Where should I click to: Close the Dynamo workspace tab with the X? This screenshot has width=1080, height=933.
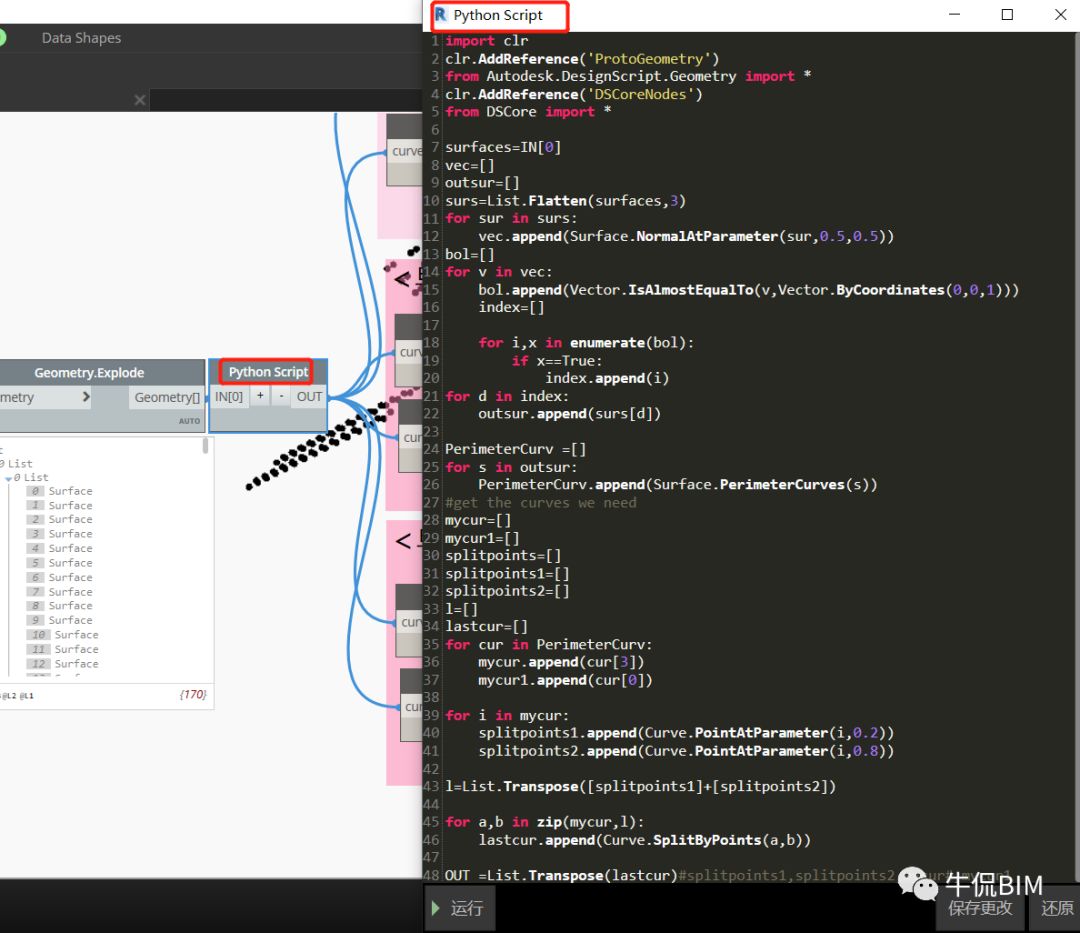tap(140, 101)
